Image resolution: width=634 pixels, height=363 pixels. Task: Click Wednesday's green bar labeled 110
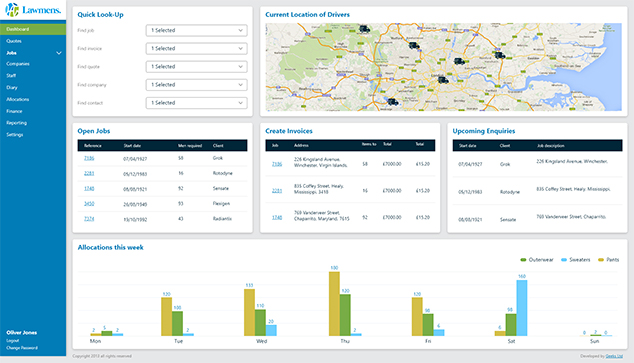(x=260, y=323)
